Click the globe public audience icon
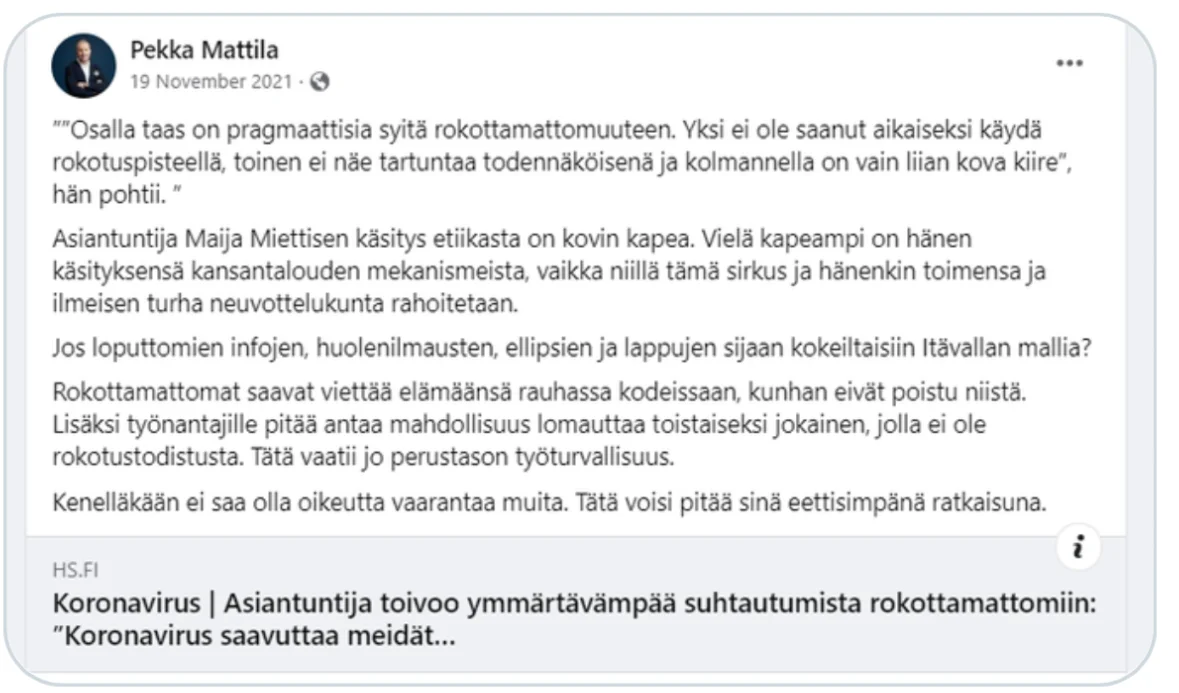Viewport: 1179px width, 693px height. pyautogui.click(x=320, y=82)
